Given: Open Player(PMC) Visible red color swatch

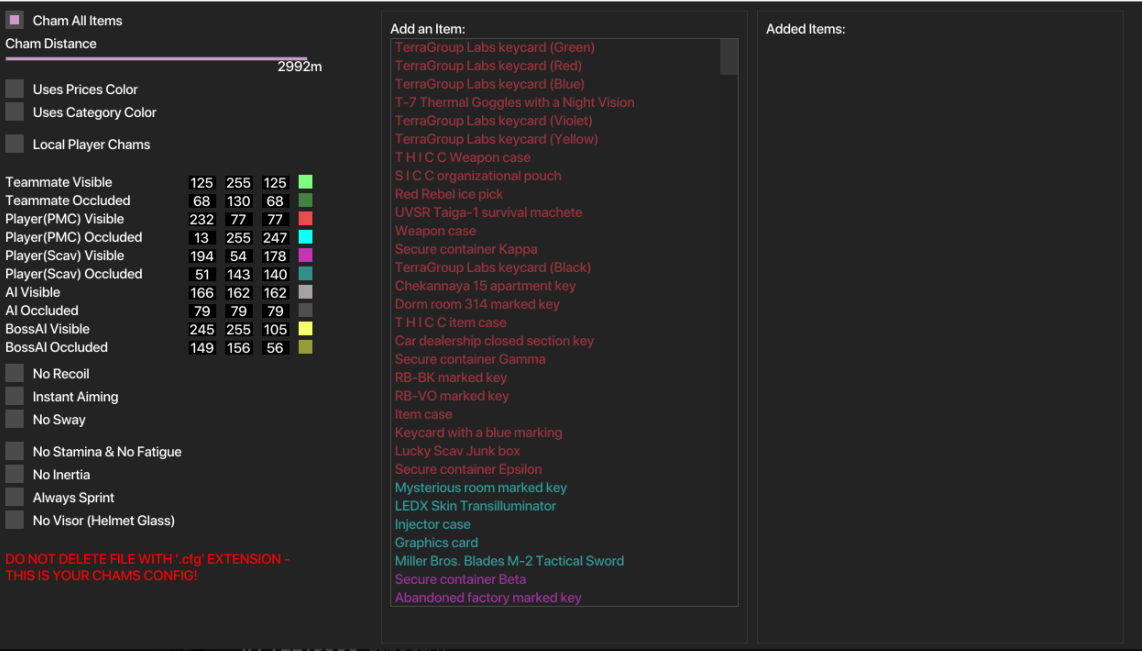Looking at the screenshot, I should tap(305, 218).
